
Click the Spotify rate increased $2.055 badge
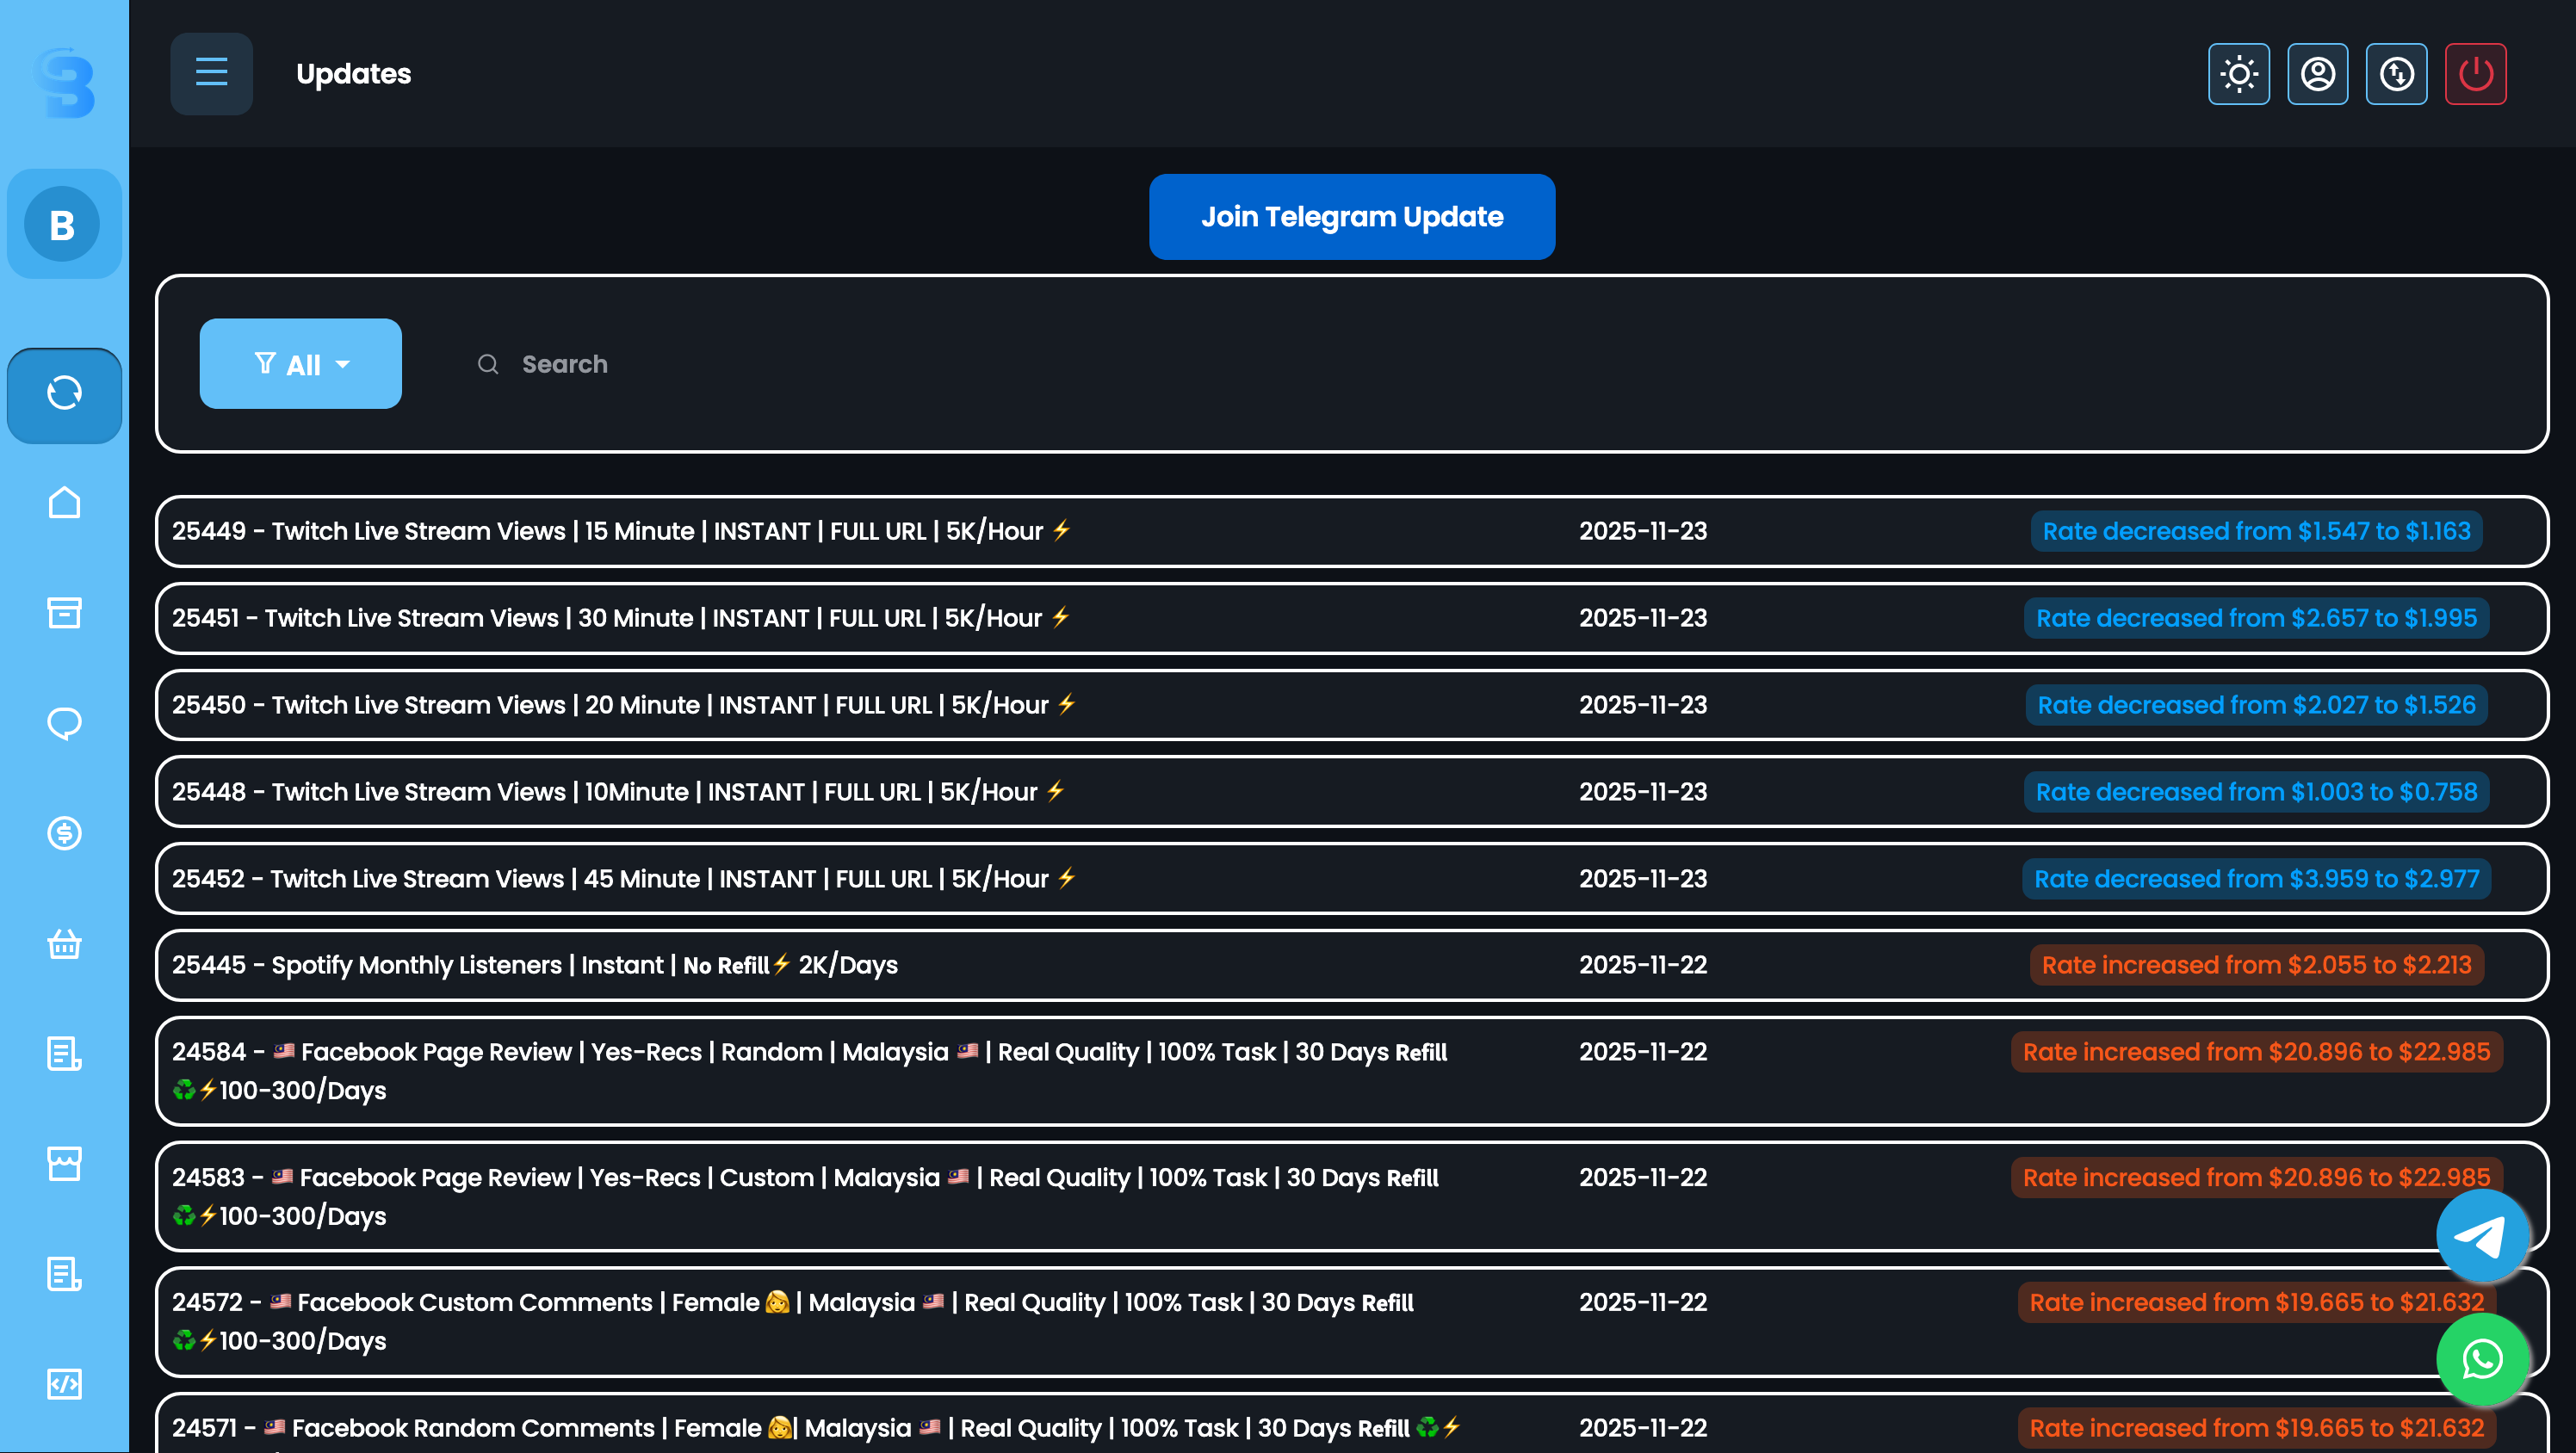point(2256,965)
